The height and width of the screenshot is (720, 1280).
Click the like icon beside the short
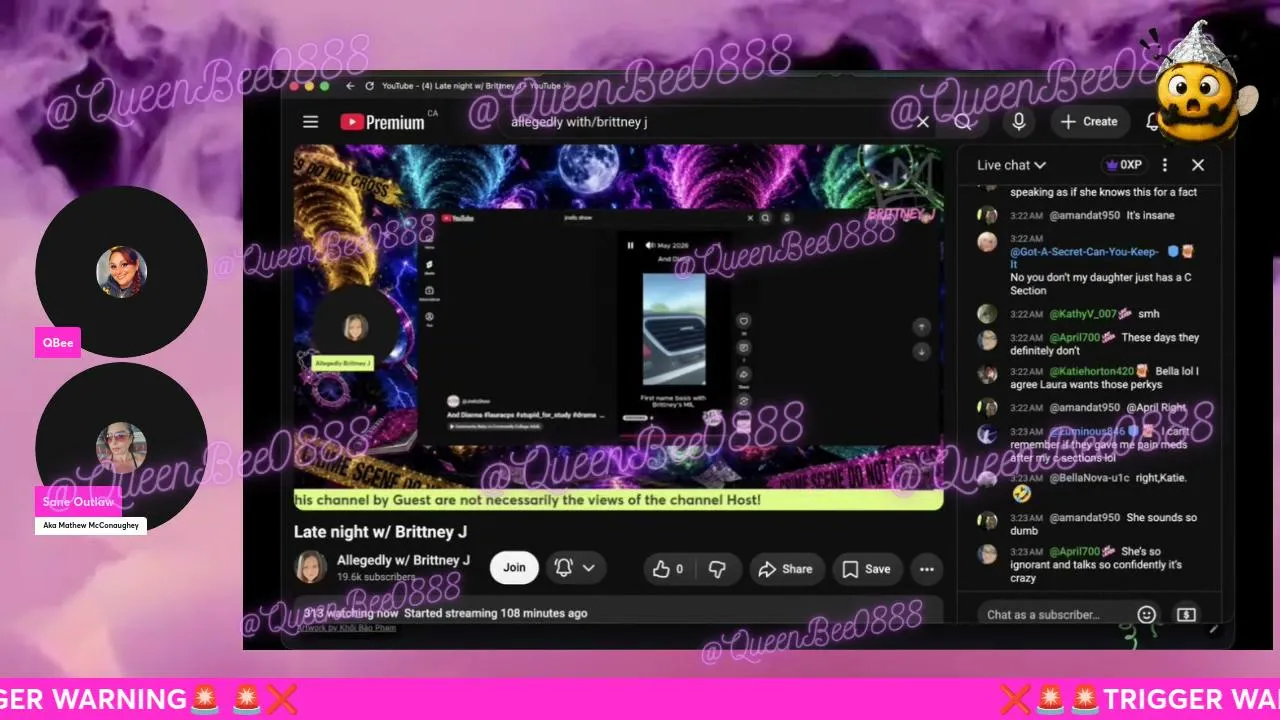coord(743,322)
